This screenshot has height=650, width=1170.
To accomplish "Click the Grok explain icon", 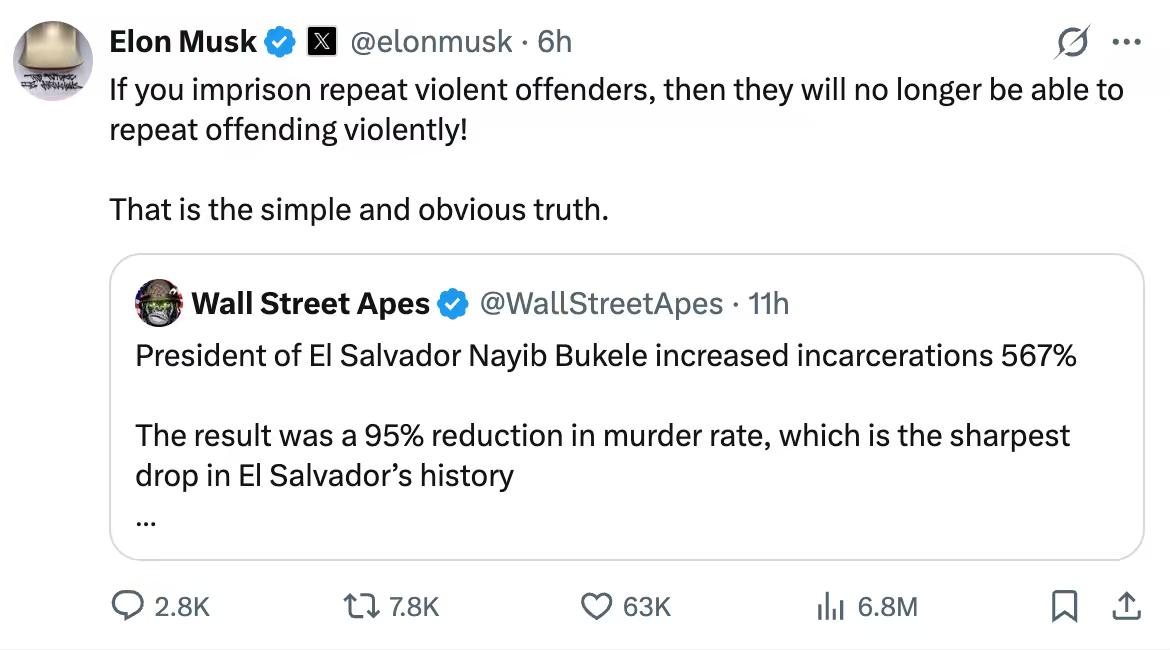I will 1073,43.
